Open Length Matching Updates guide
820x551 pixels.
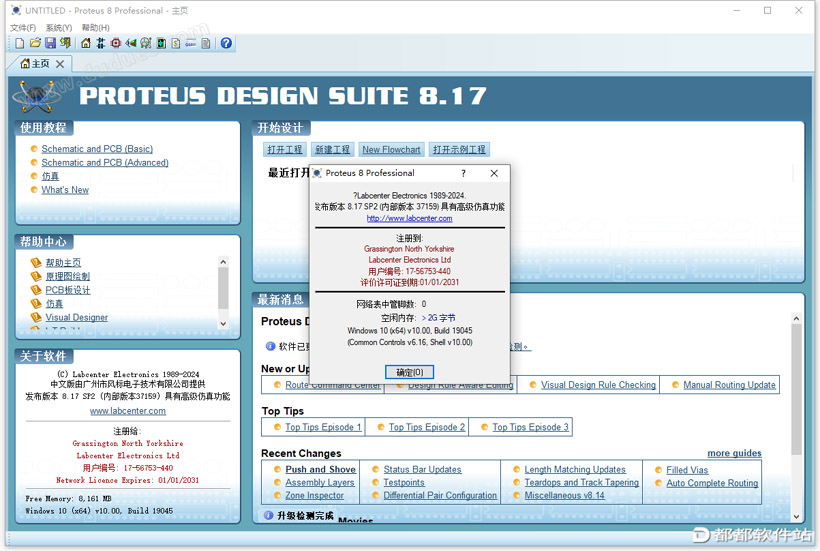coord(575,469)
